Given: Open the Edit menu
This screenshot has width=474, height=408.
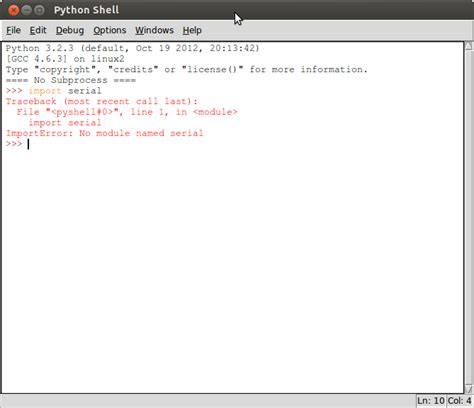Looking at the screenshot, I should (x=38, y=30).
